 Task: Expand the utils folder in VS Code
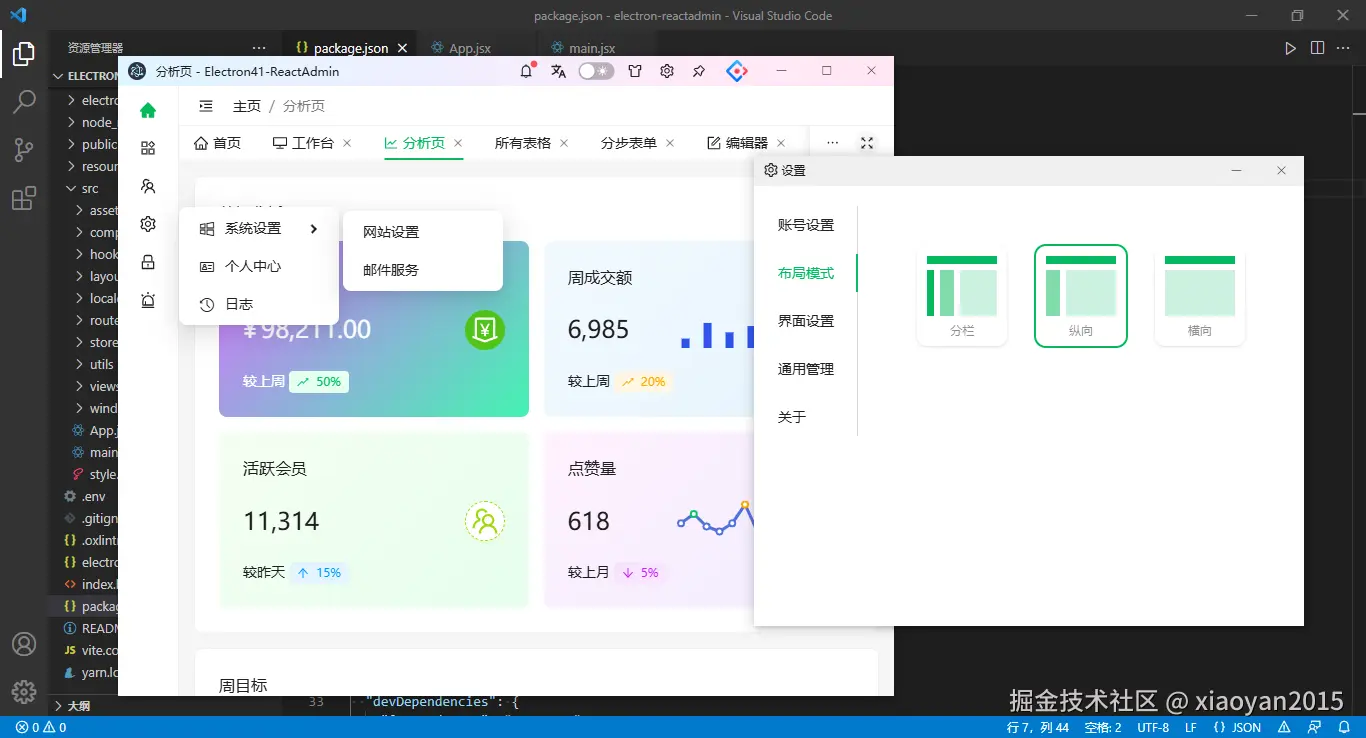coord(84,364)
